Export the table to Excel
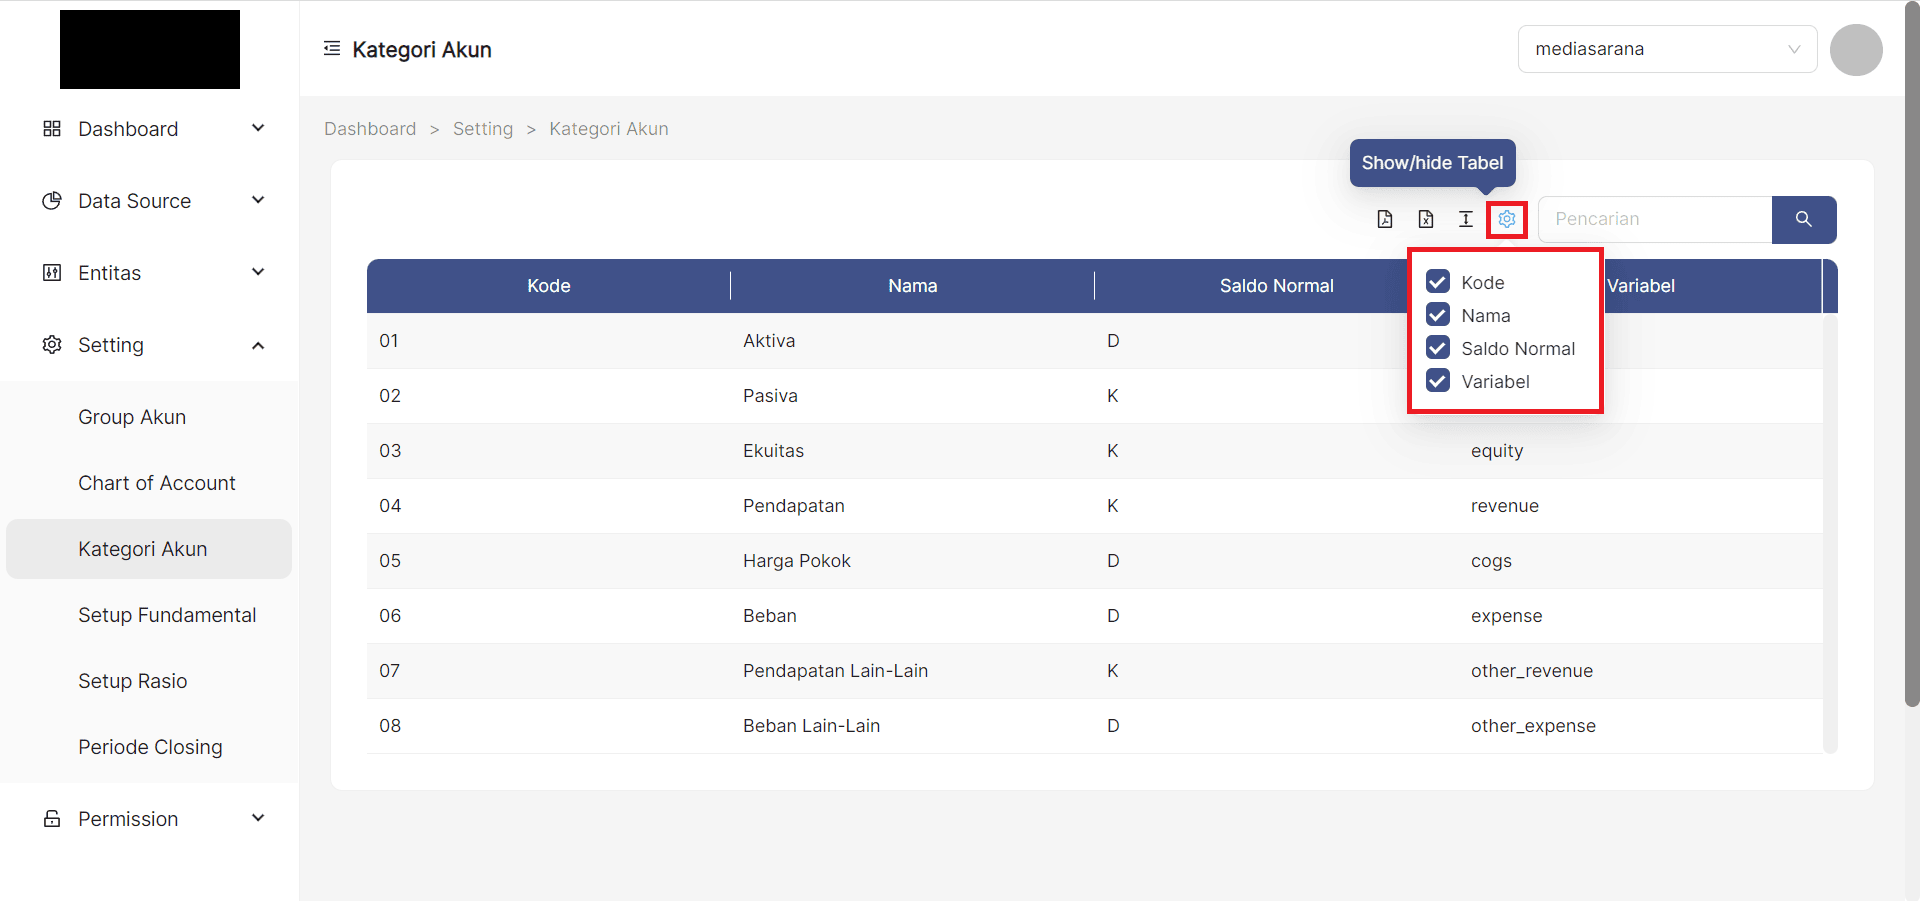The image size is (1920, 901). [1426, 219]
